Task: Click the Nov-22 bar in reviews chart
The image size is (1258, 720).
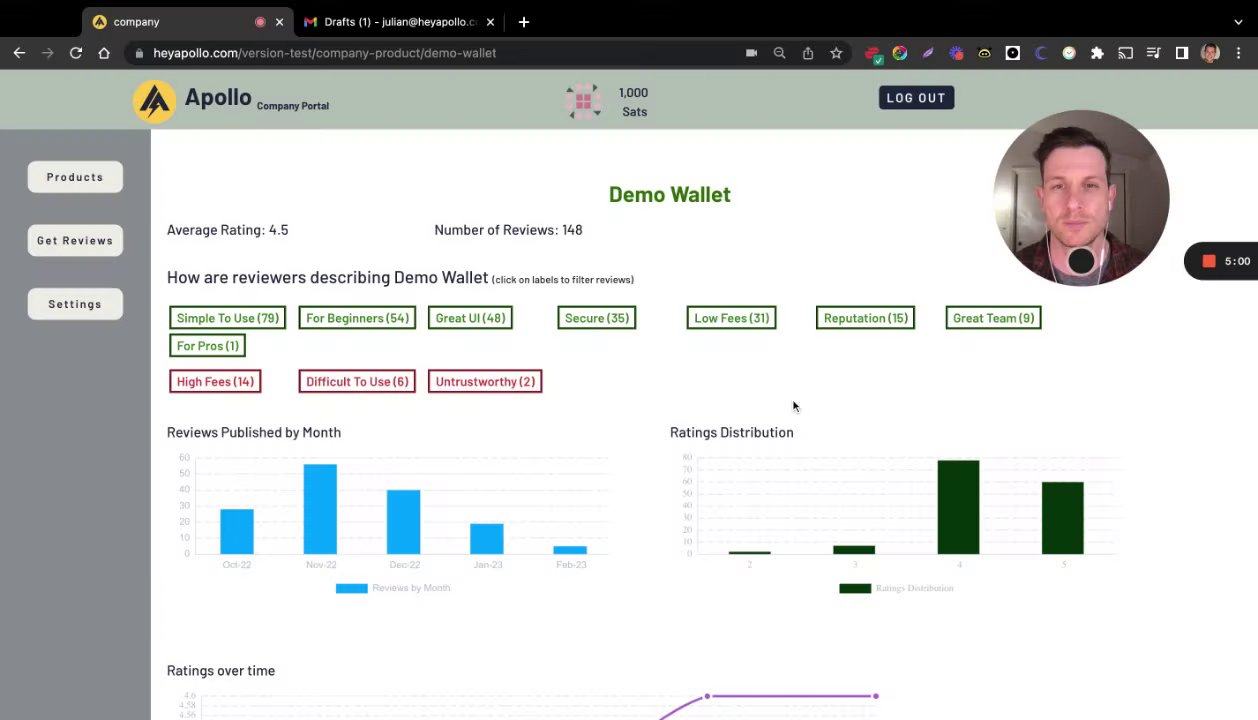Action: point(320,509)
